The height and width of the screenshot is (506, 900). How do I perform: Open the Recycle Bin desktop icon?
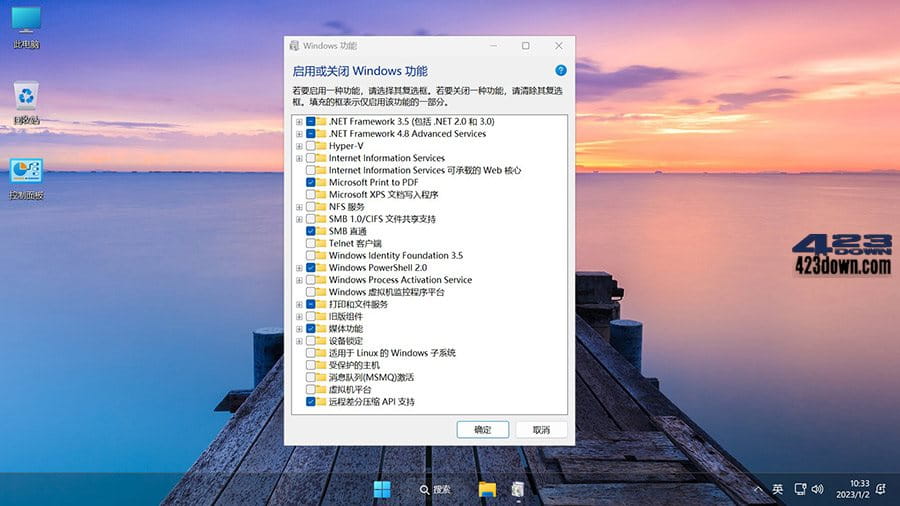tap(26, 103)
